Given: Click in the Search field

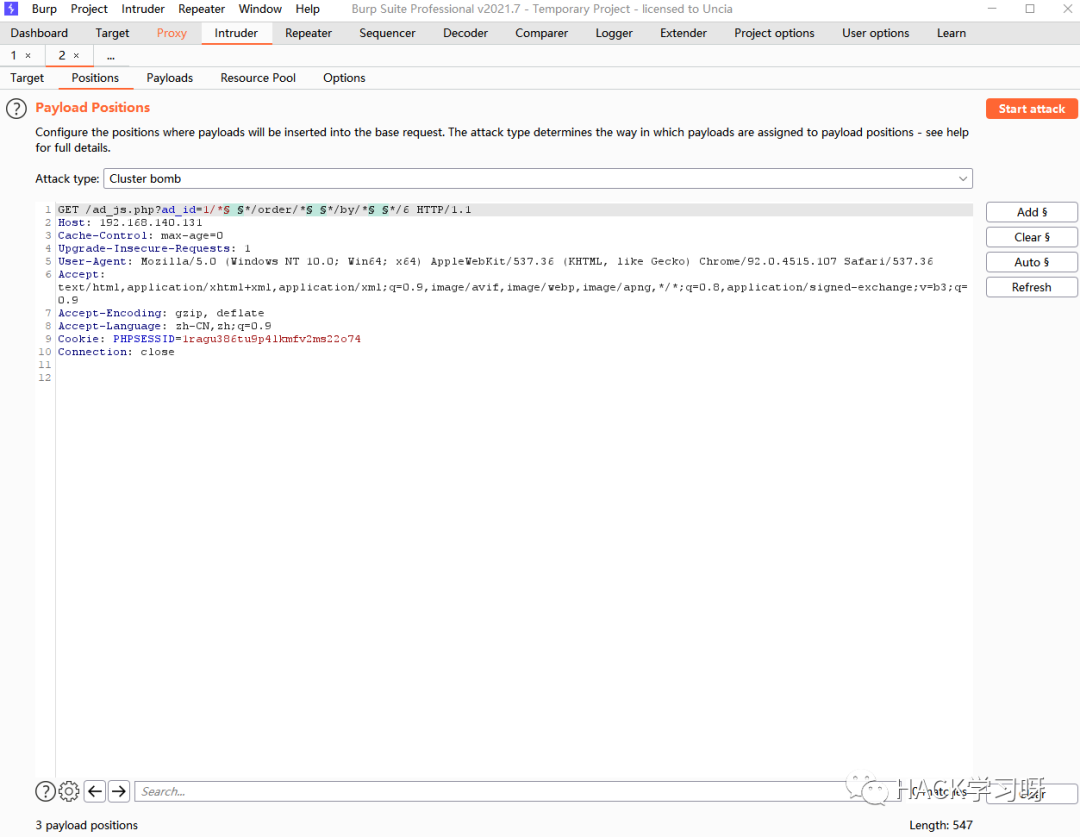Looking at the screenshot, I should [x=517, y=792].
